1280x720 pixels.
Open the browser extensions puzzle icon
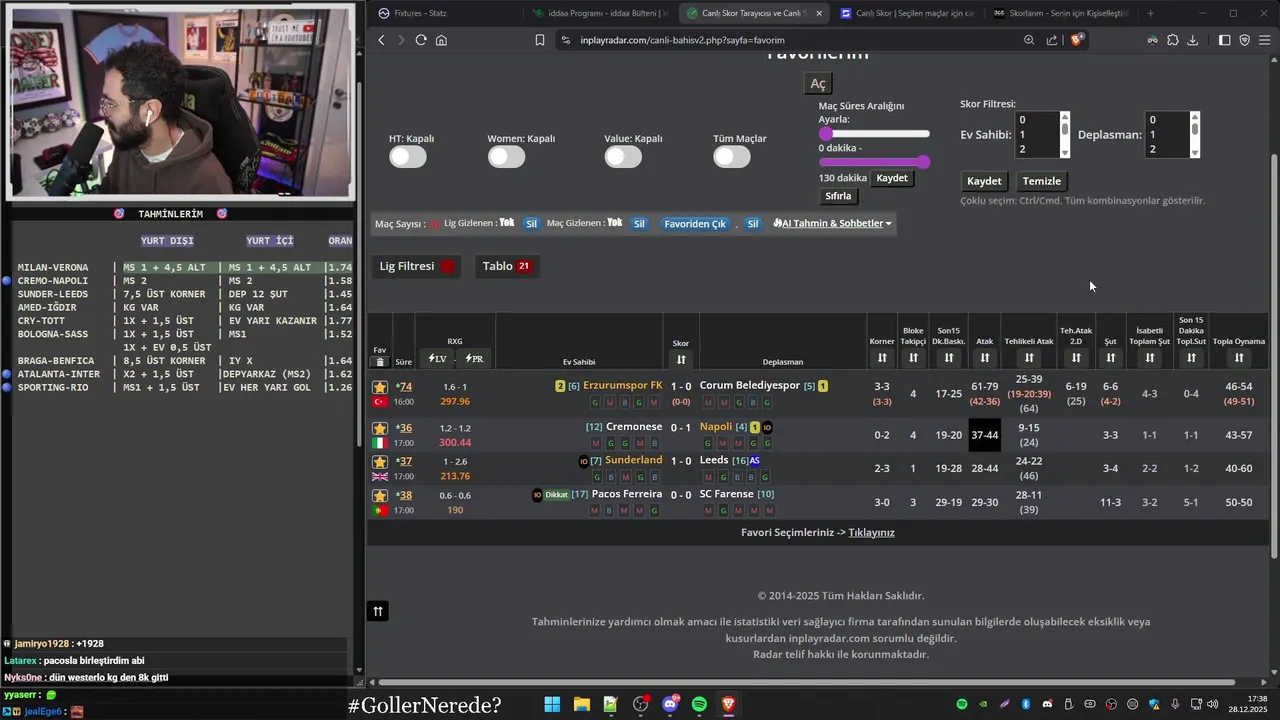coord(1172,40)
